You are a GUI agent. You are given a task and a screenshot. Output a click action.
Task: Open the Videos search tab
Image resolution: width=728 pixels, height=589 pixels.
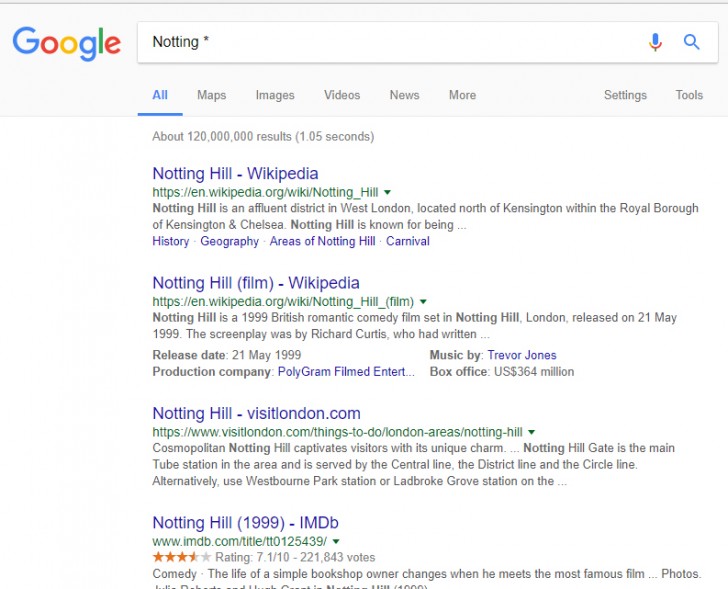[x=342, y=95]
